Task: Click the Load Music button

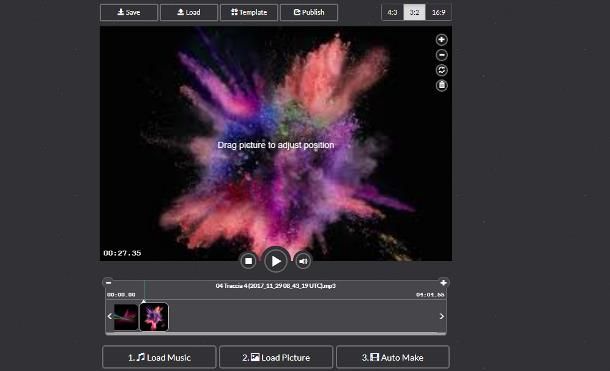Action: pyautogui.click(x=159, y=357)
